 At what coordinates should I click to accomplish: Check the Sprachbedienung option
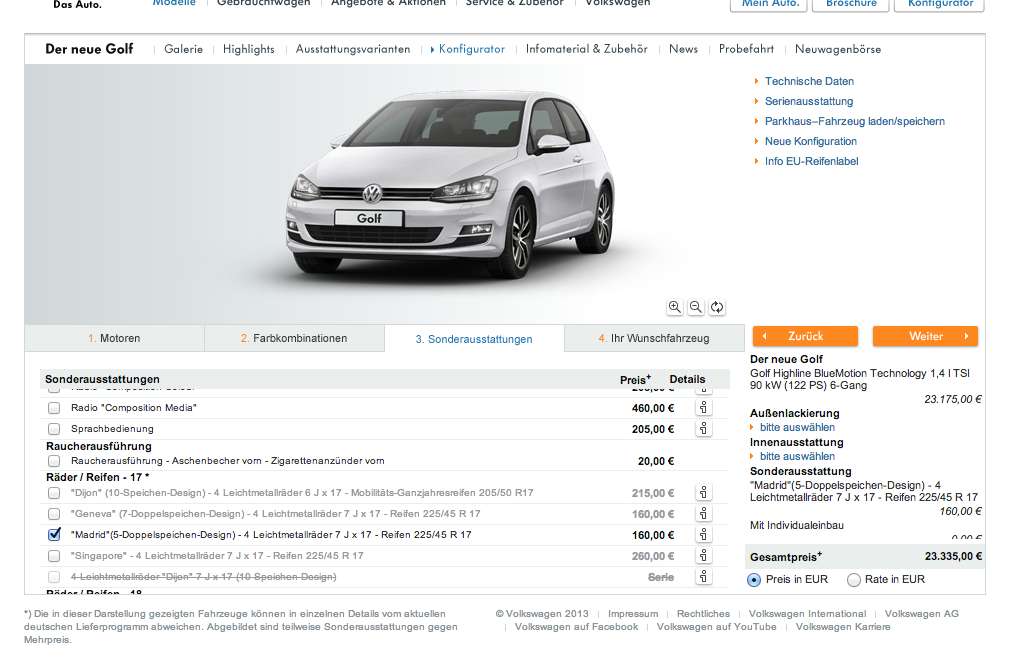tap(54, 429)
